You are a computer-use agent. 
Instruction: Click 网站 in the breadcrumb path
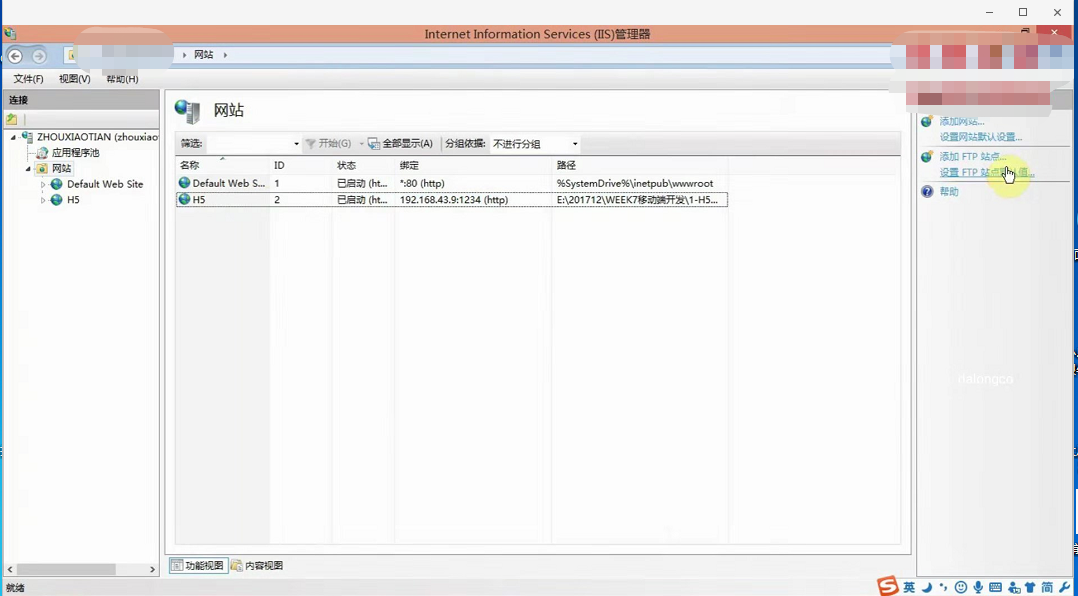click(204, 55)
